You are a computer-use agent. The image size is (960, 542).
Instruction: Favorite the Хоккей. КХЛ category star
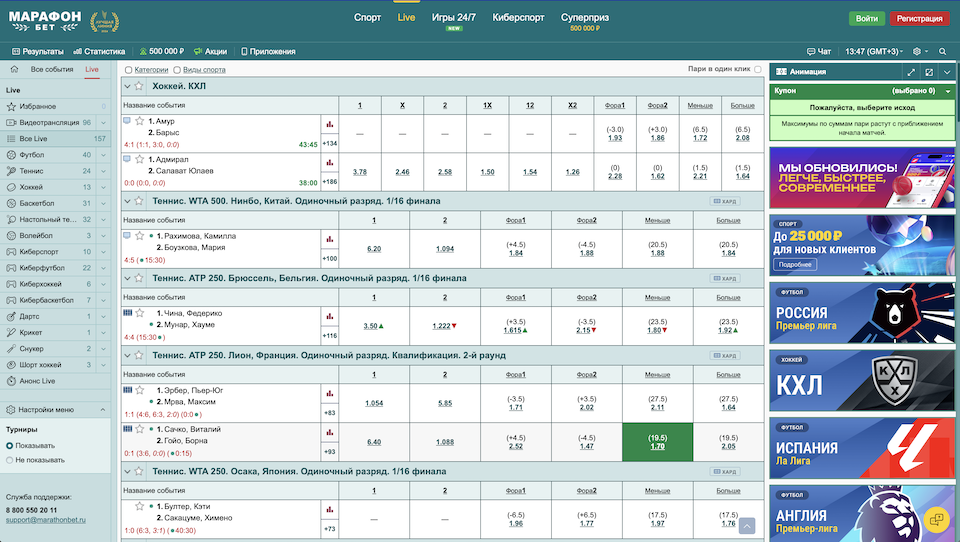pyautogui.click(x=139, y=86)
